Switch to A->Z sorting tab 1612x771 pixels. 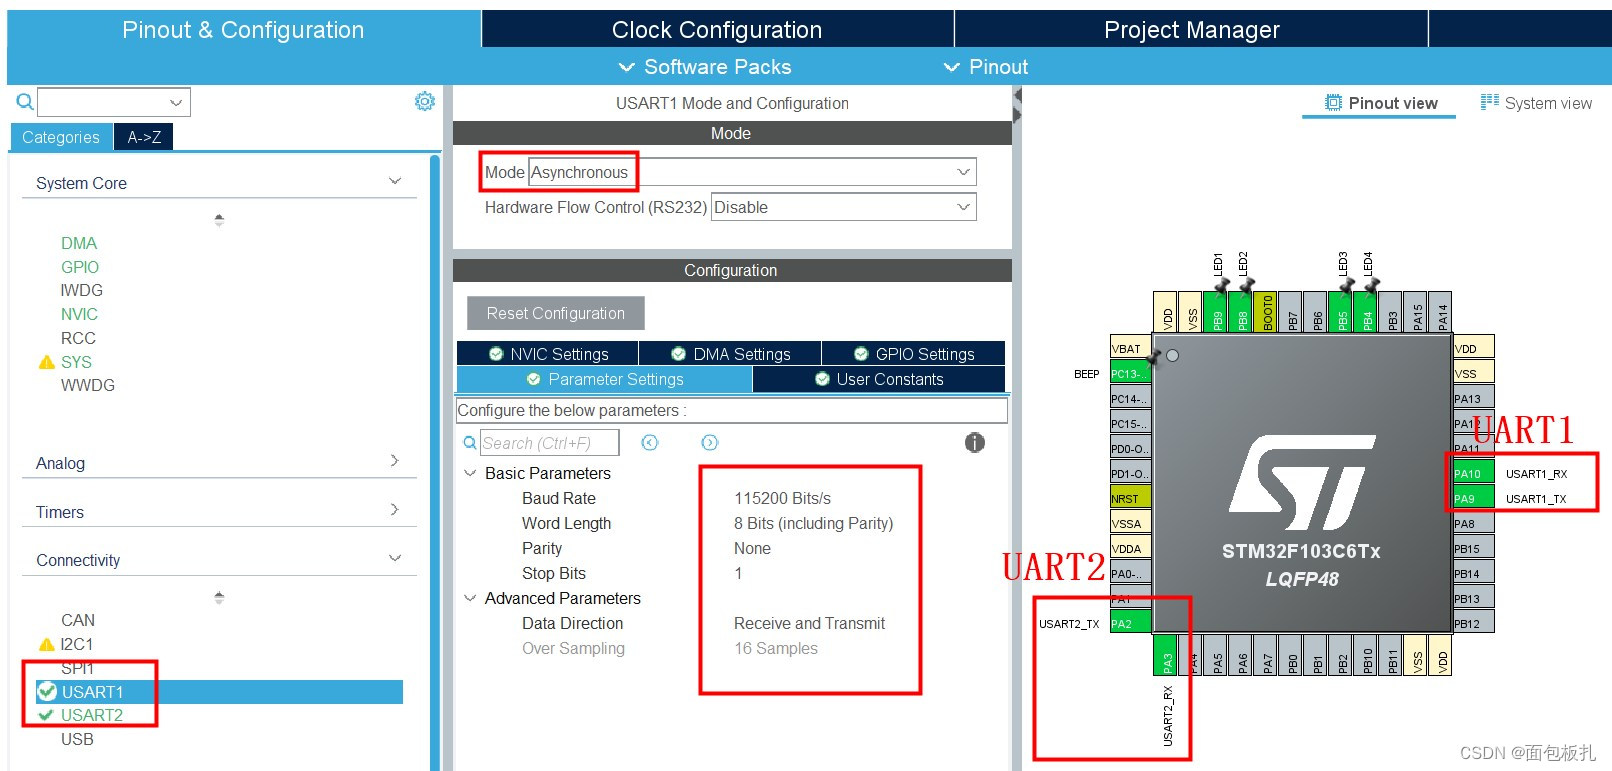click(x=144, y=137)
